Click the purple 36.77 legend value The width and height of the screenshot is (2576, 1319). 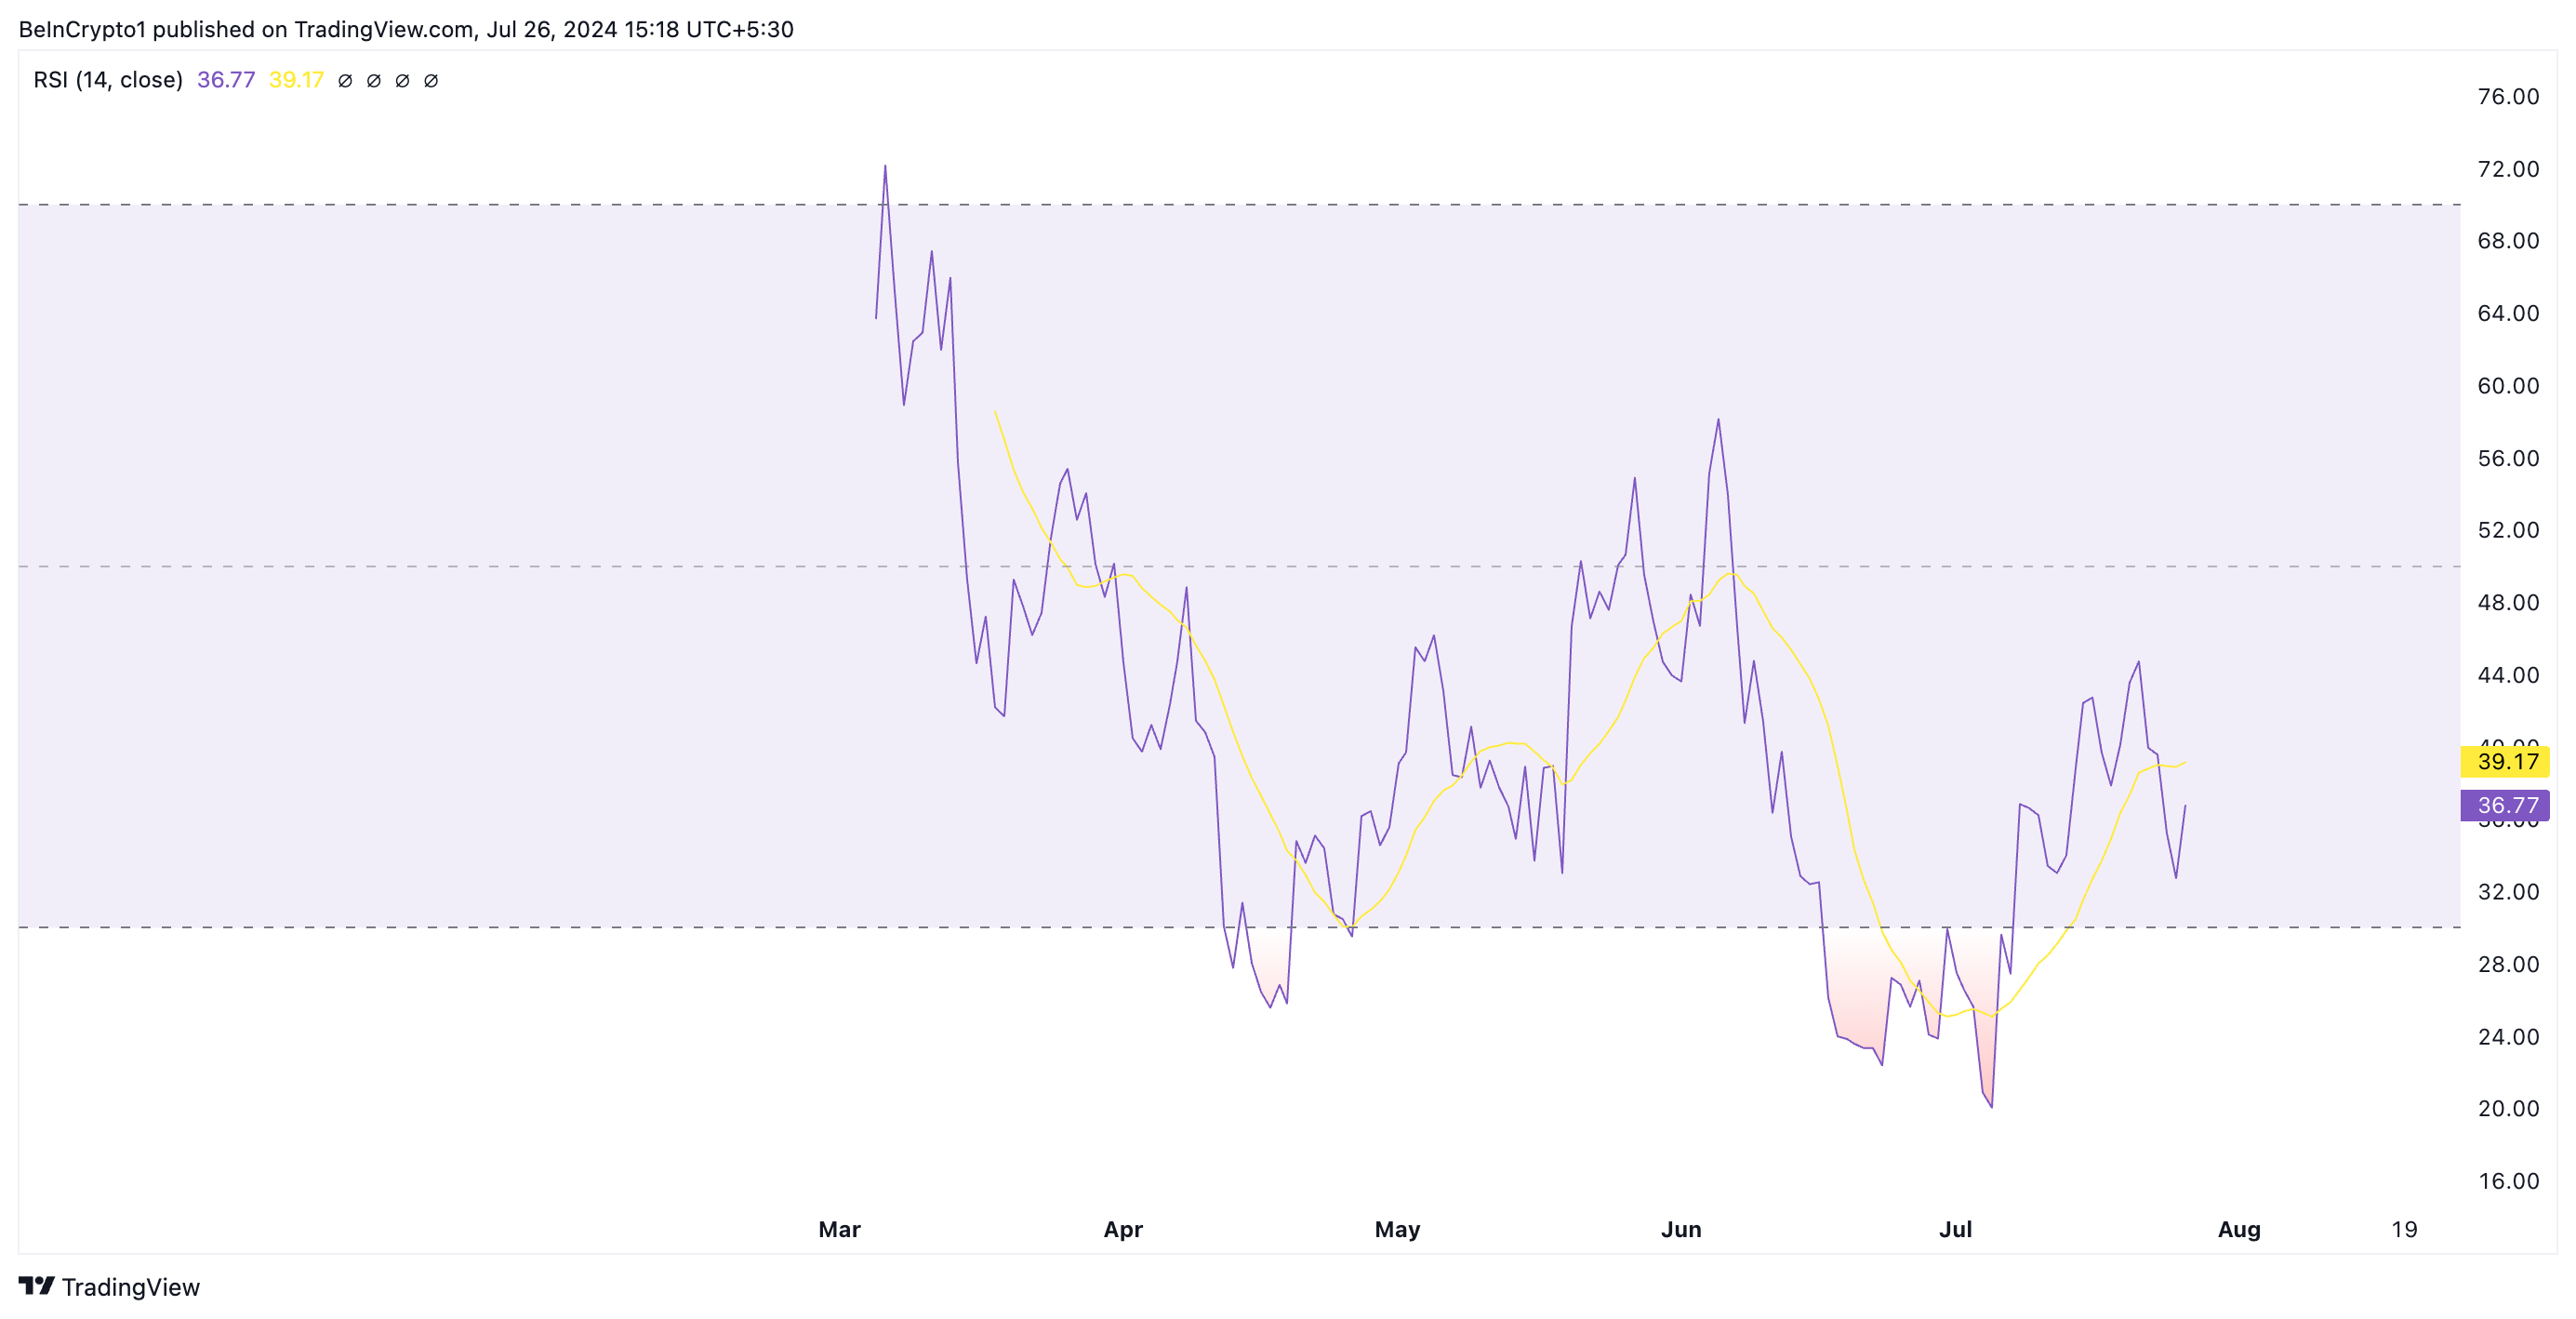tap(226, 80)
